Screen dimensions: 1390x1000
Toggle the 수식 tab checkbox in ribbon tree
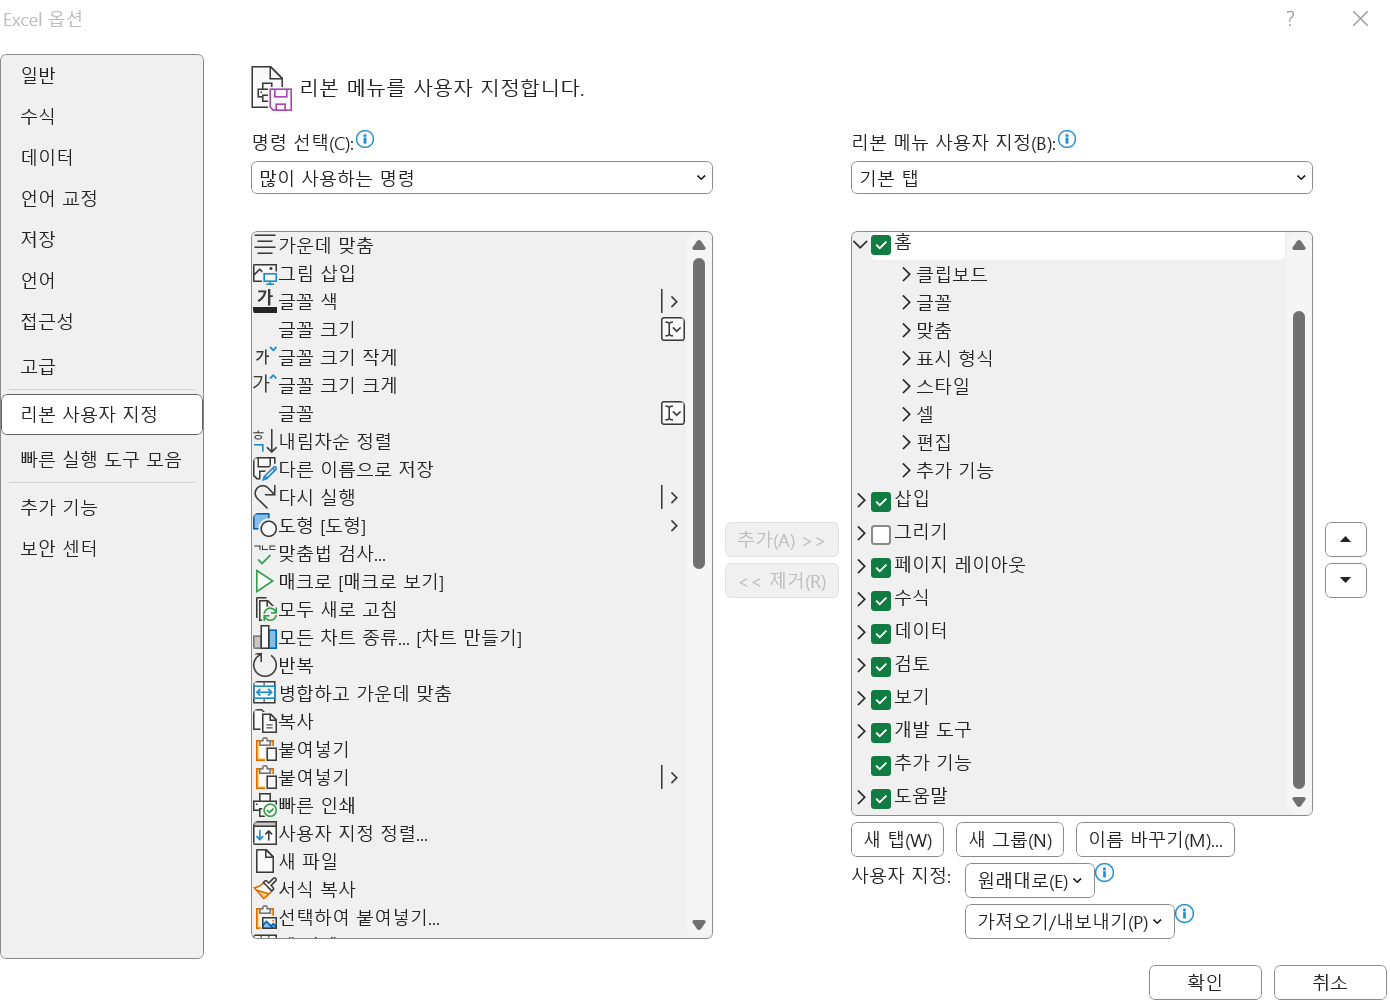881,600
